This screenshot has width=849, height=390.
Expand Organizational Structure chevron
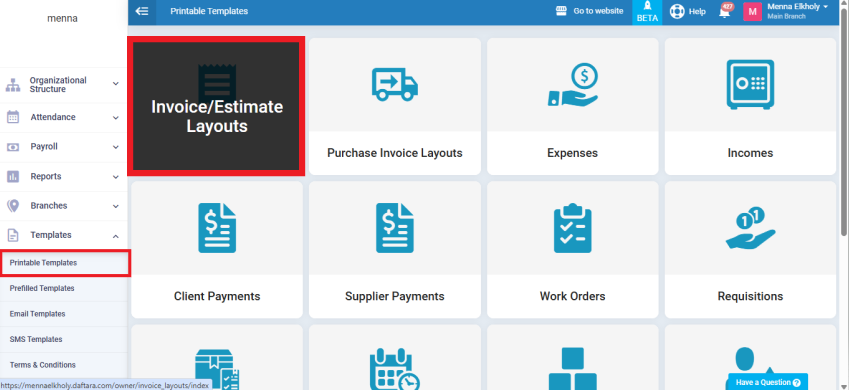click(115, 84)
